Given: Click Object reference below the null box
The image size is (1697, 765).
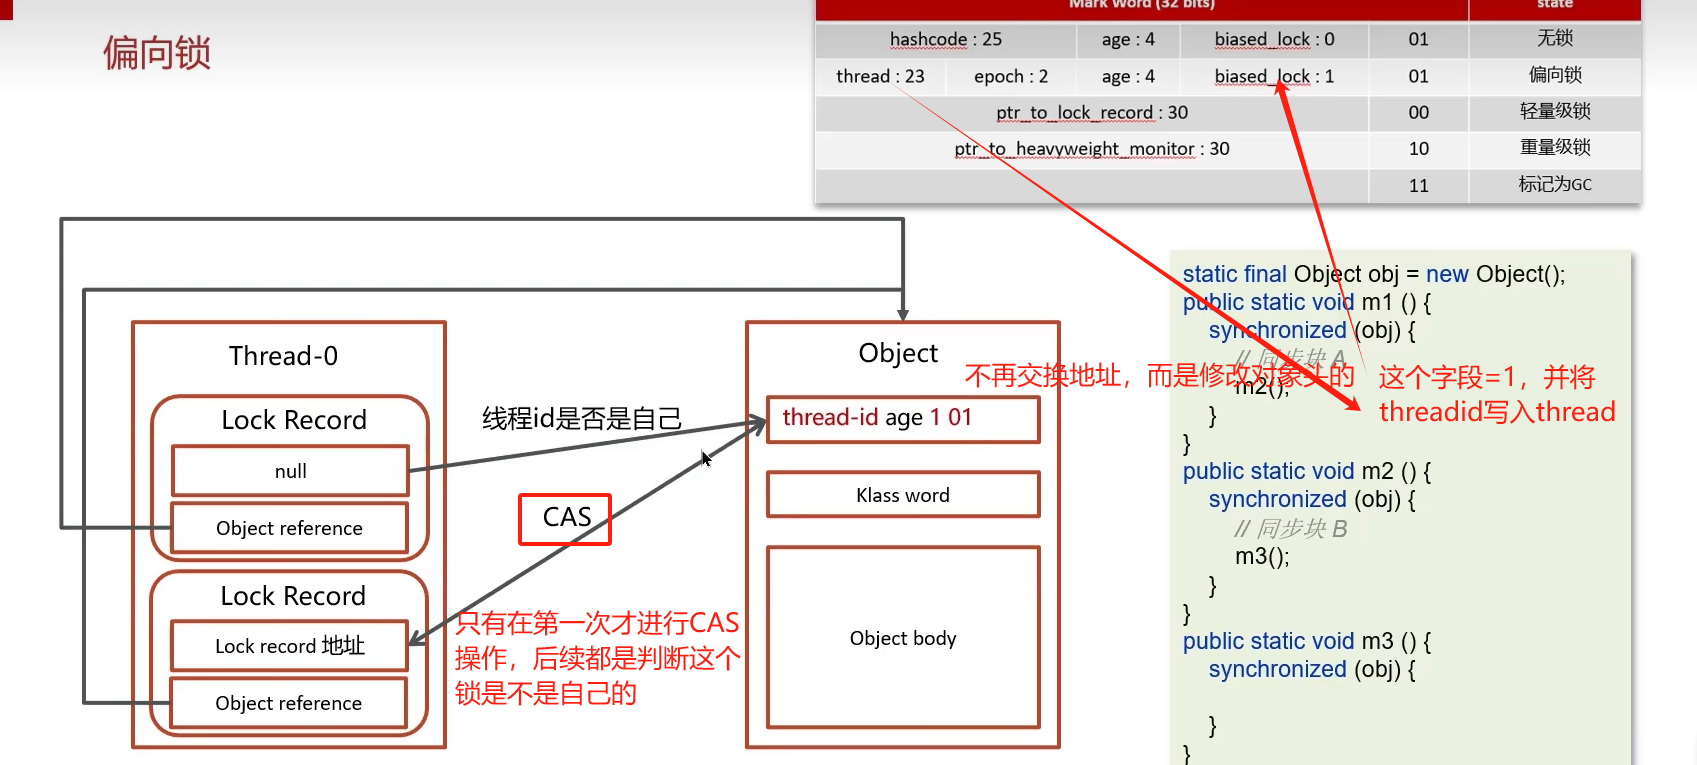Looking at the screenshot, I should pos(290,528).
